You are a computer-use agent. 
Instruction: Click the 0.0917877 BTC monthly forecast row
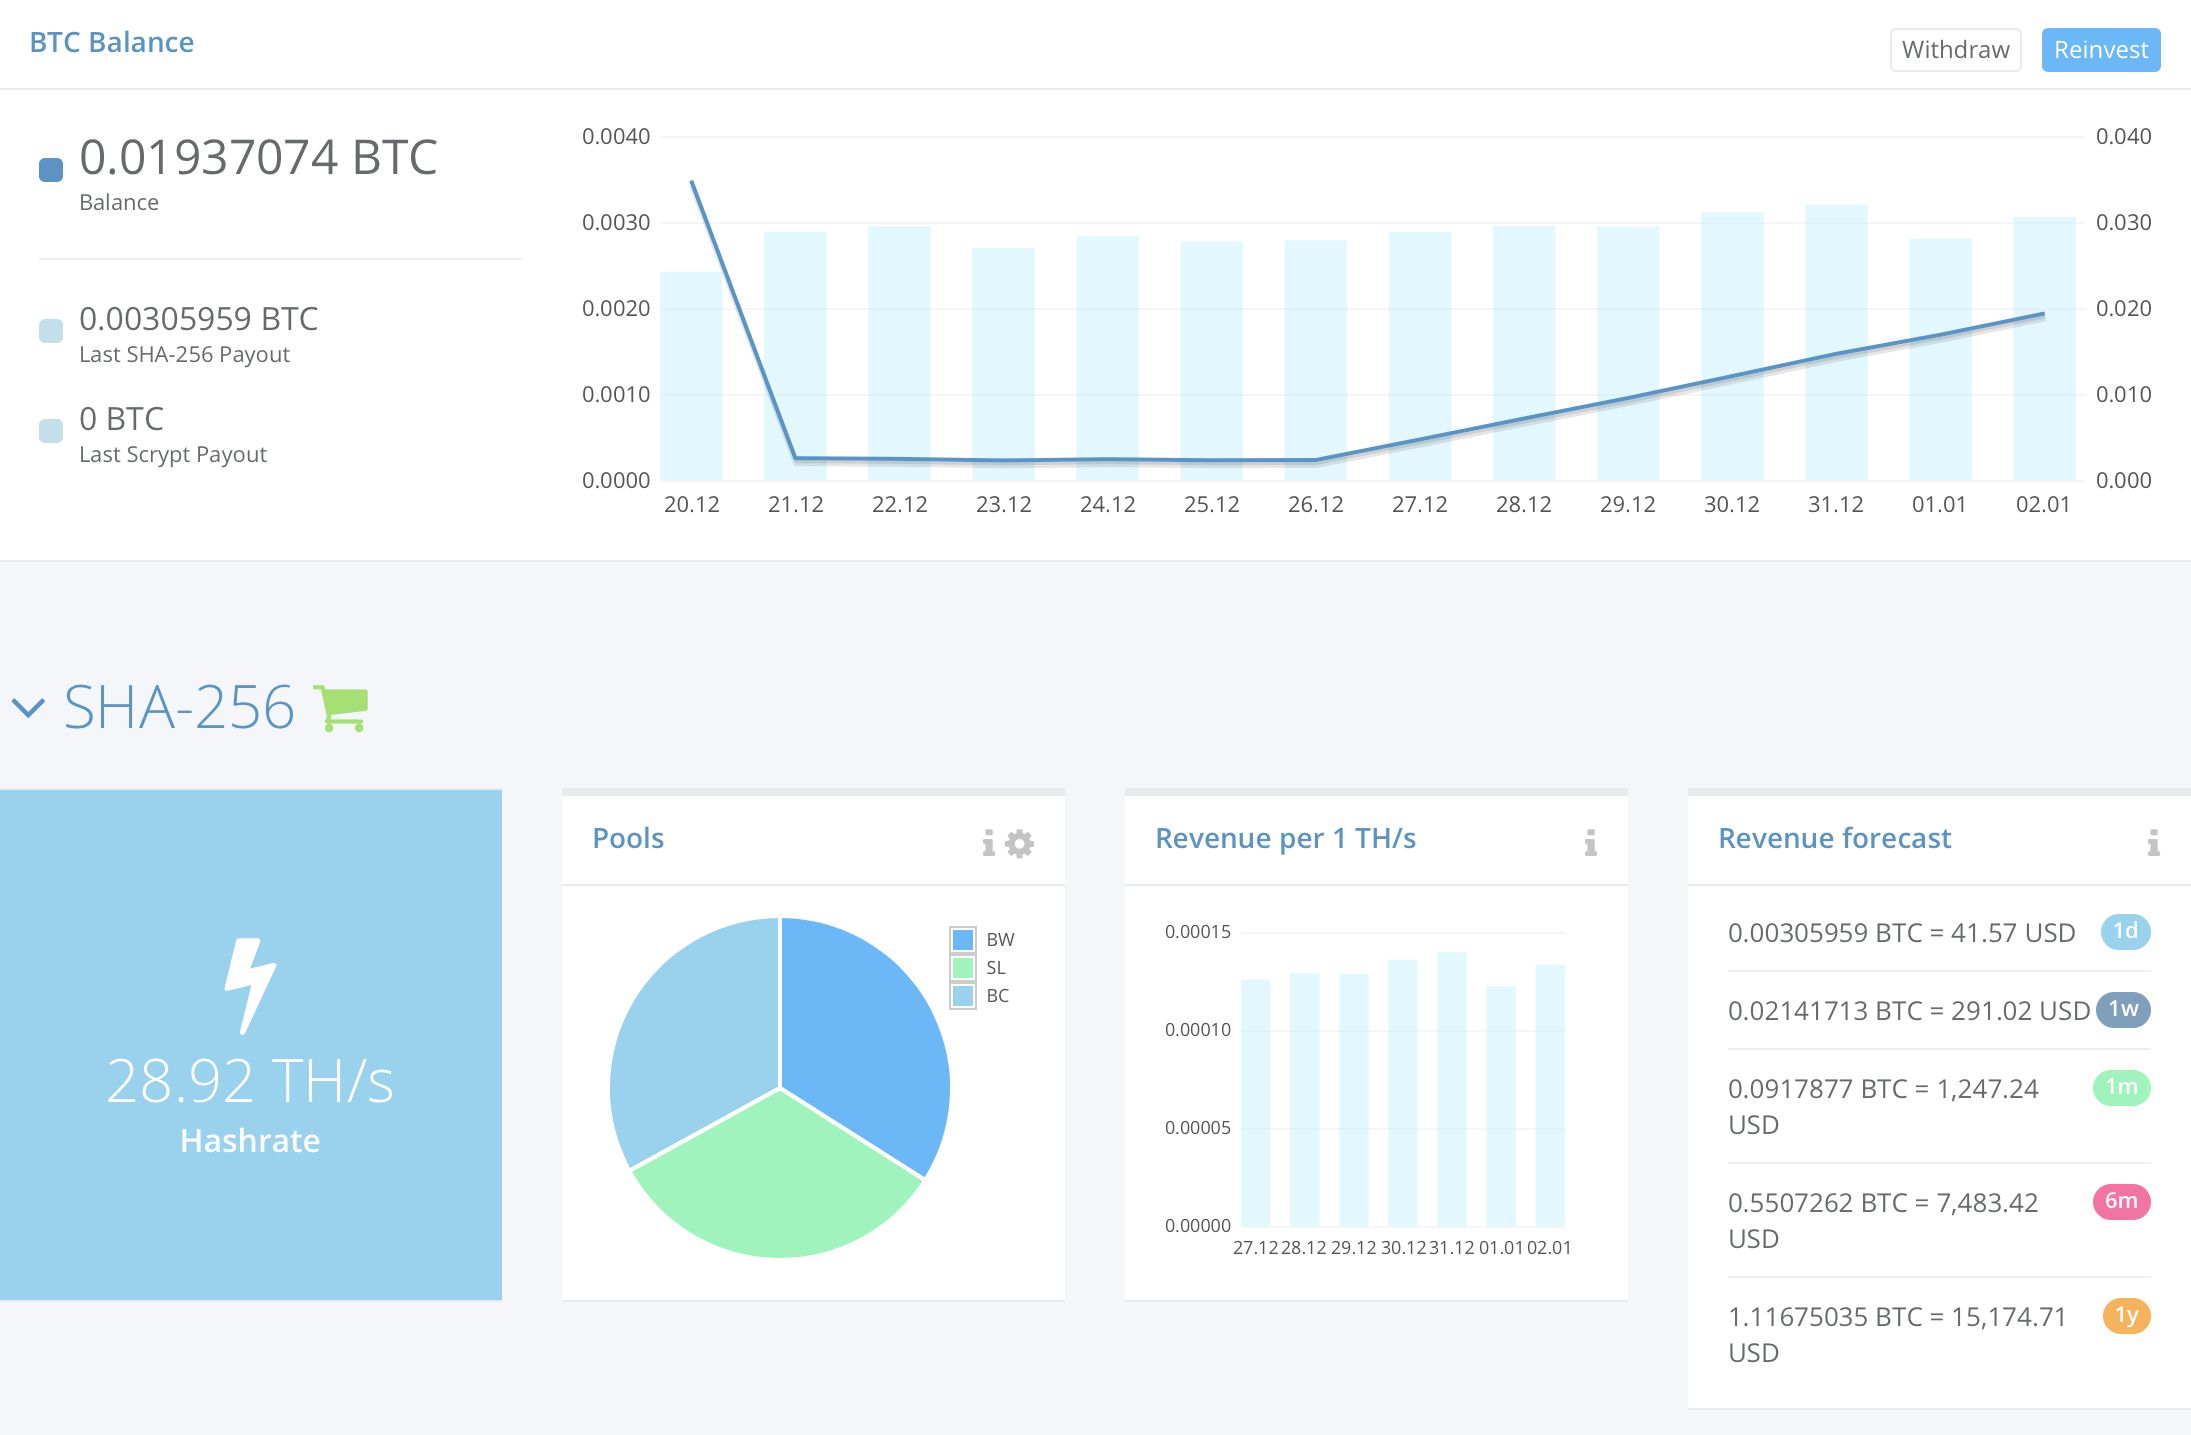1939,1106
